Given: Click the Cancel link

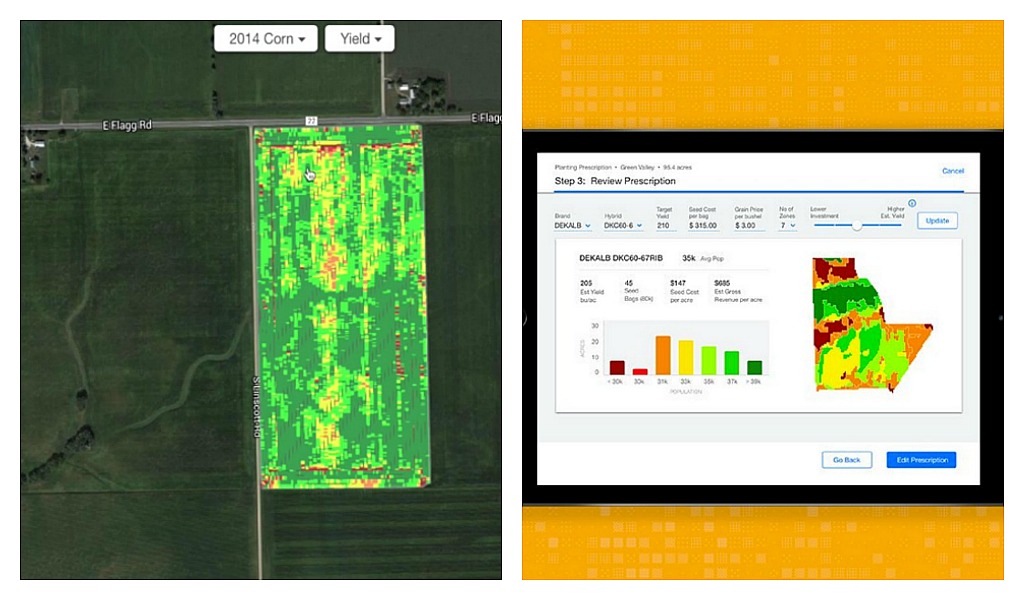Looking at the screenshot, I should click(952, 171).
